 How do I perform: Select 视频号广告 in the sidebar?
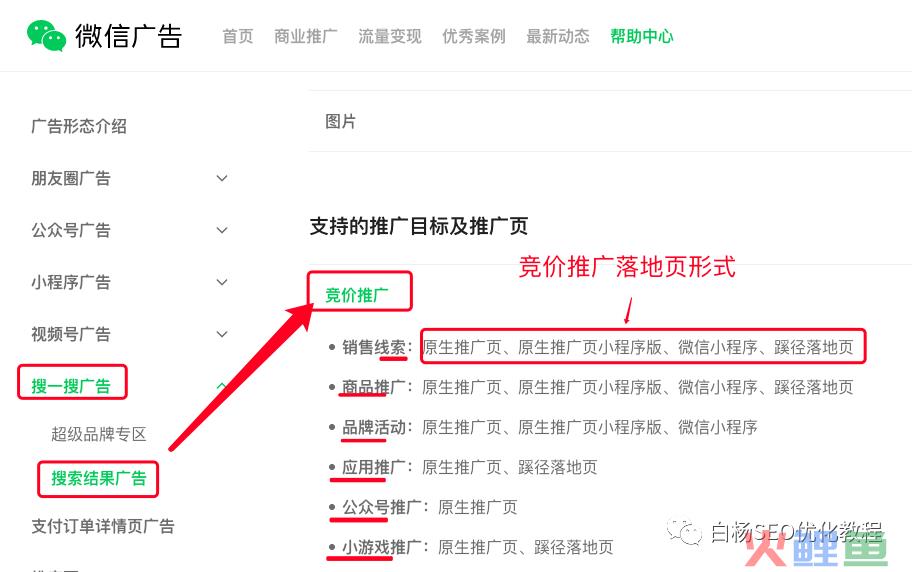[x=71, y=334]
